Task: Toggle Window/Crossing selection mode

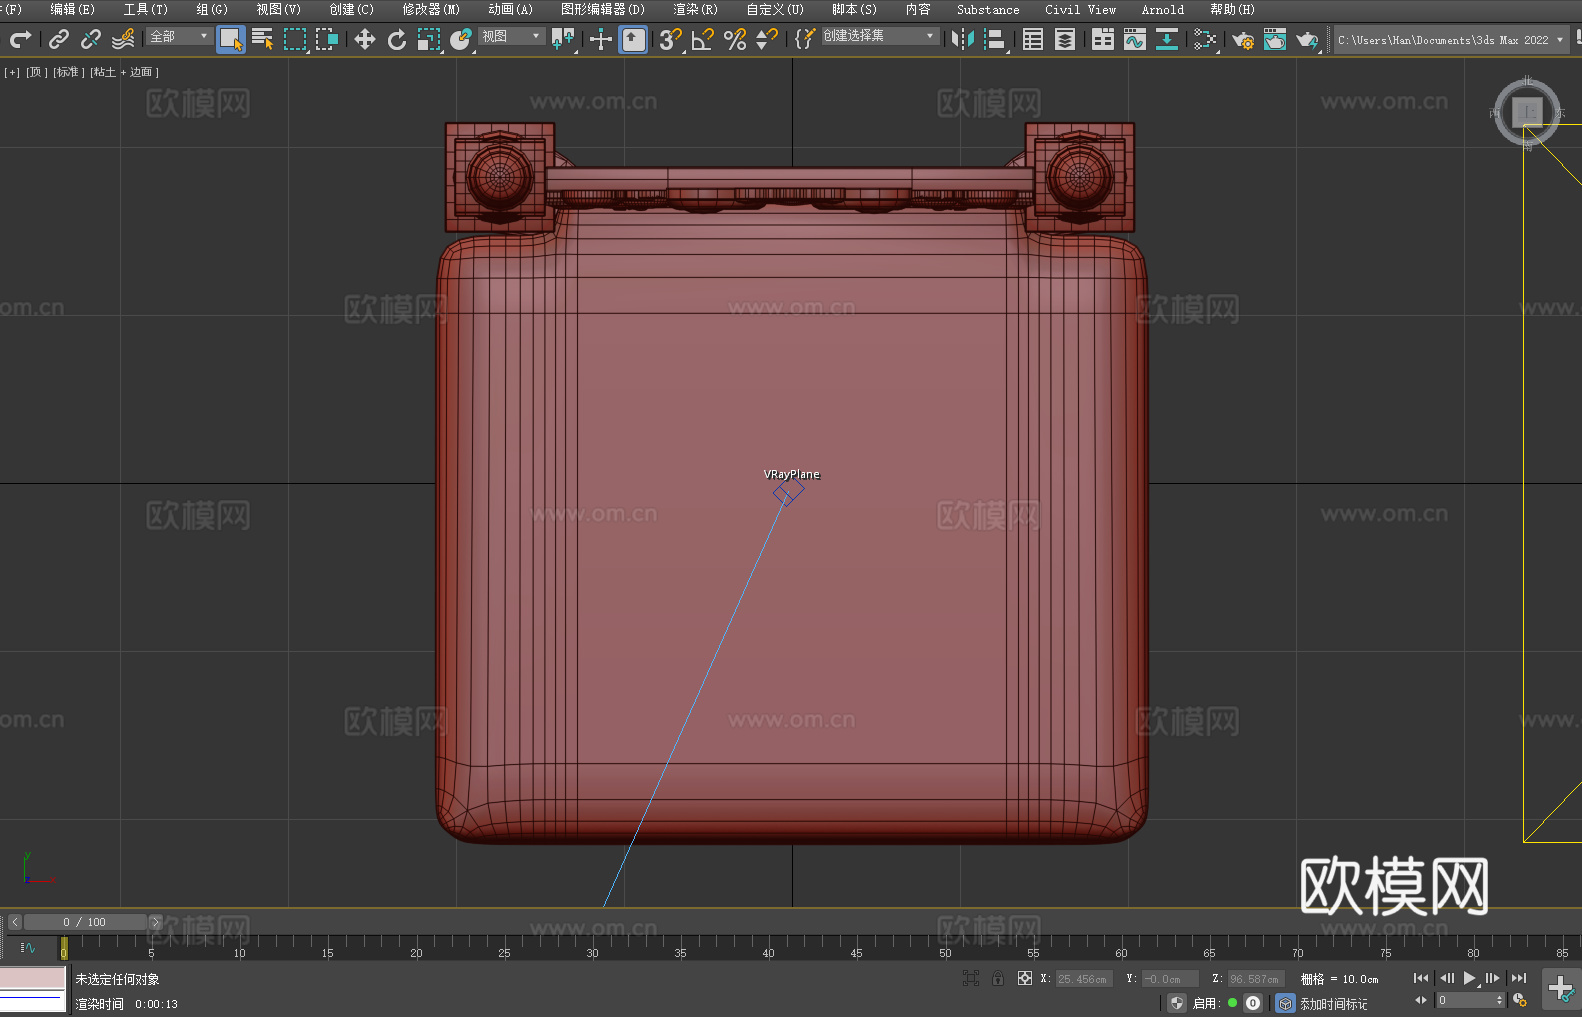Action: point(327,39)
